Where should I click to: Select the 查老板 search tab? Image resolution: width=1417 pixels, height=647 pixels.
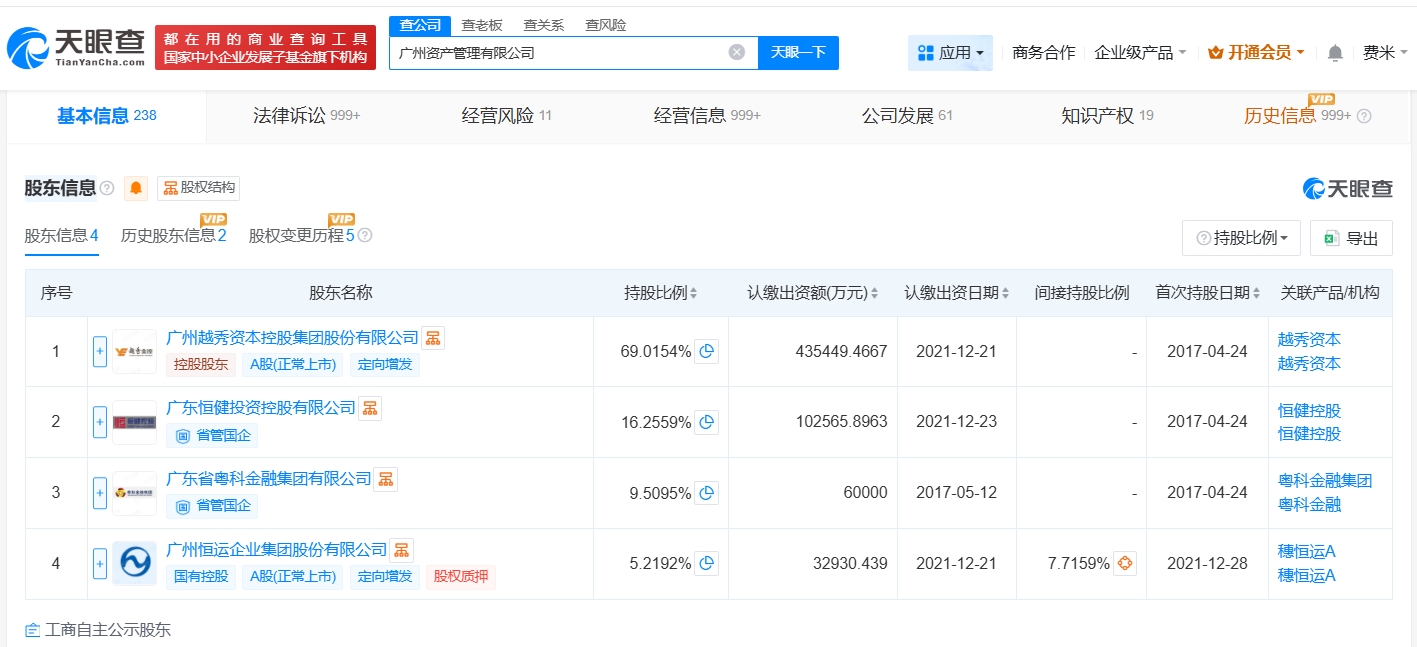(482, 26)
